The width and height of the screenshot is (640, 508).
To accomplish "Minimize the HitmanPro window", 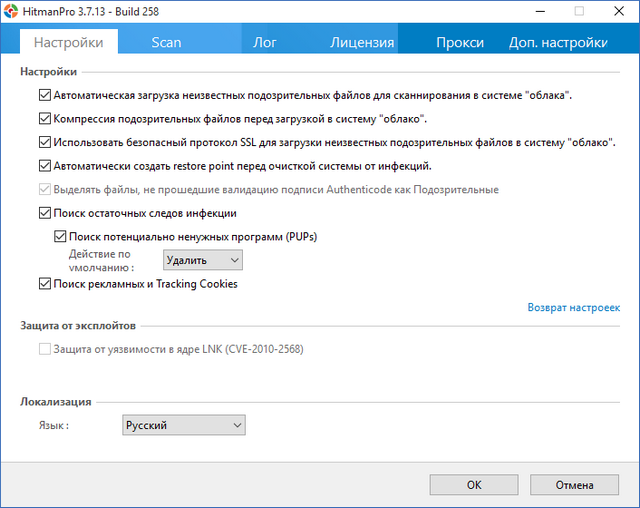I will pyautogui.click(x=538, y=11).
